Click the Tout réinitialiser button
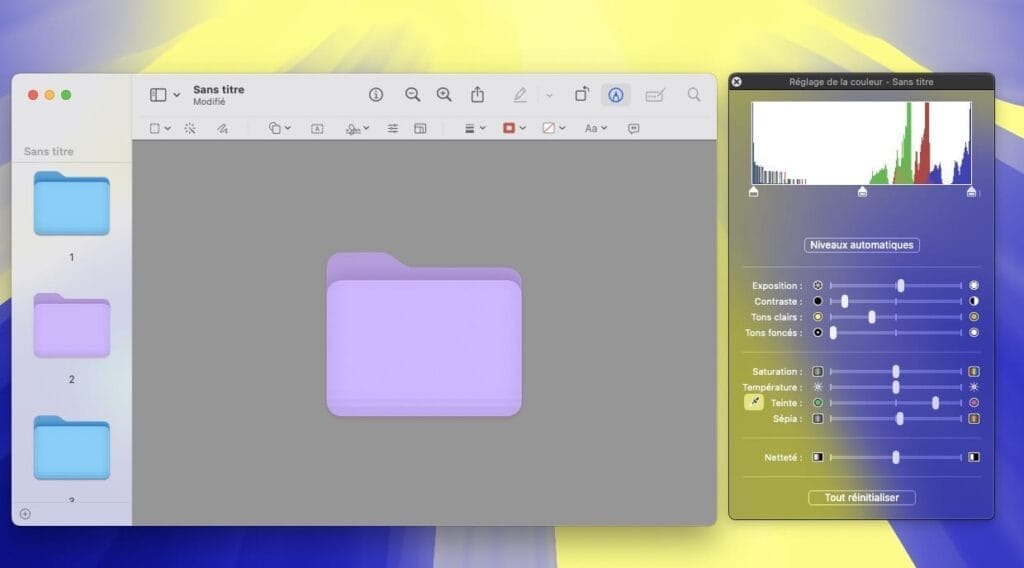Viewport: 1024px width, 568px height. (x=861, y=497)
